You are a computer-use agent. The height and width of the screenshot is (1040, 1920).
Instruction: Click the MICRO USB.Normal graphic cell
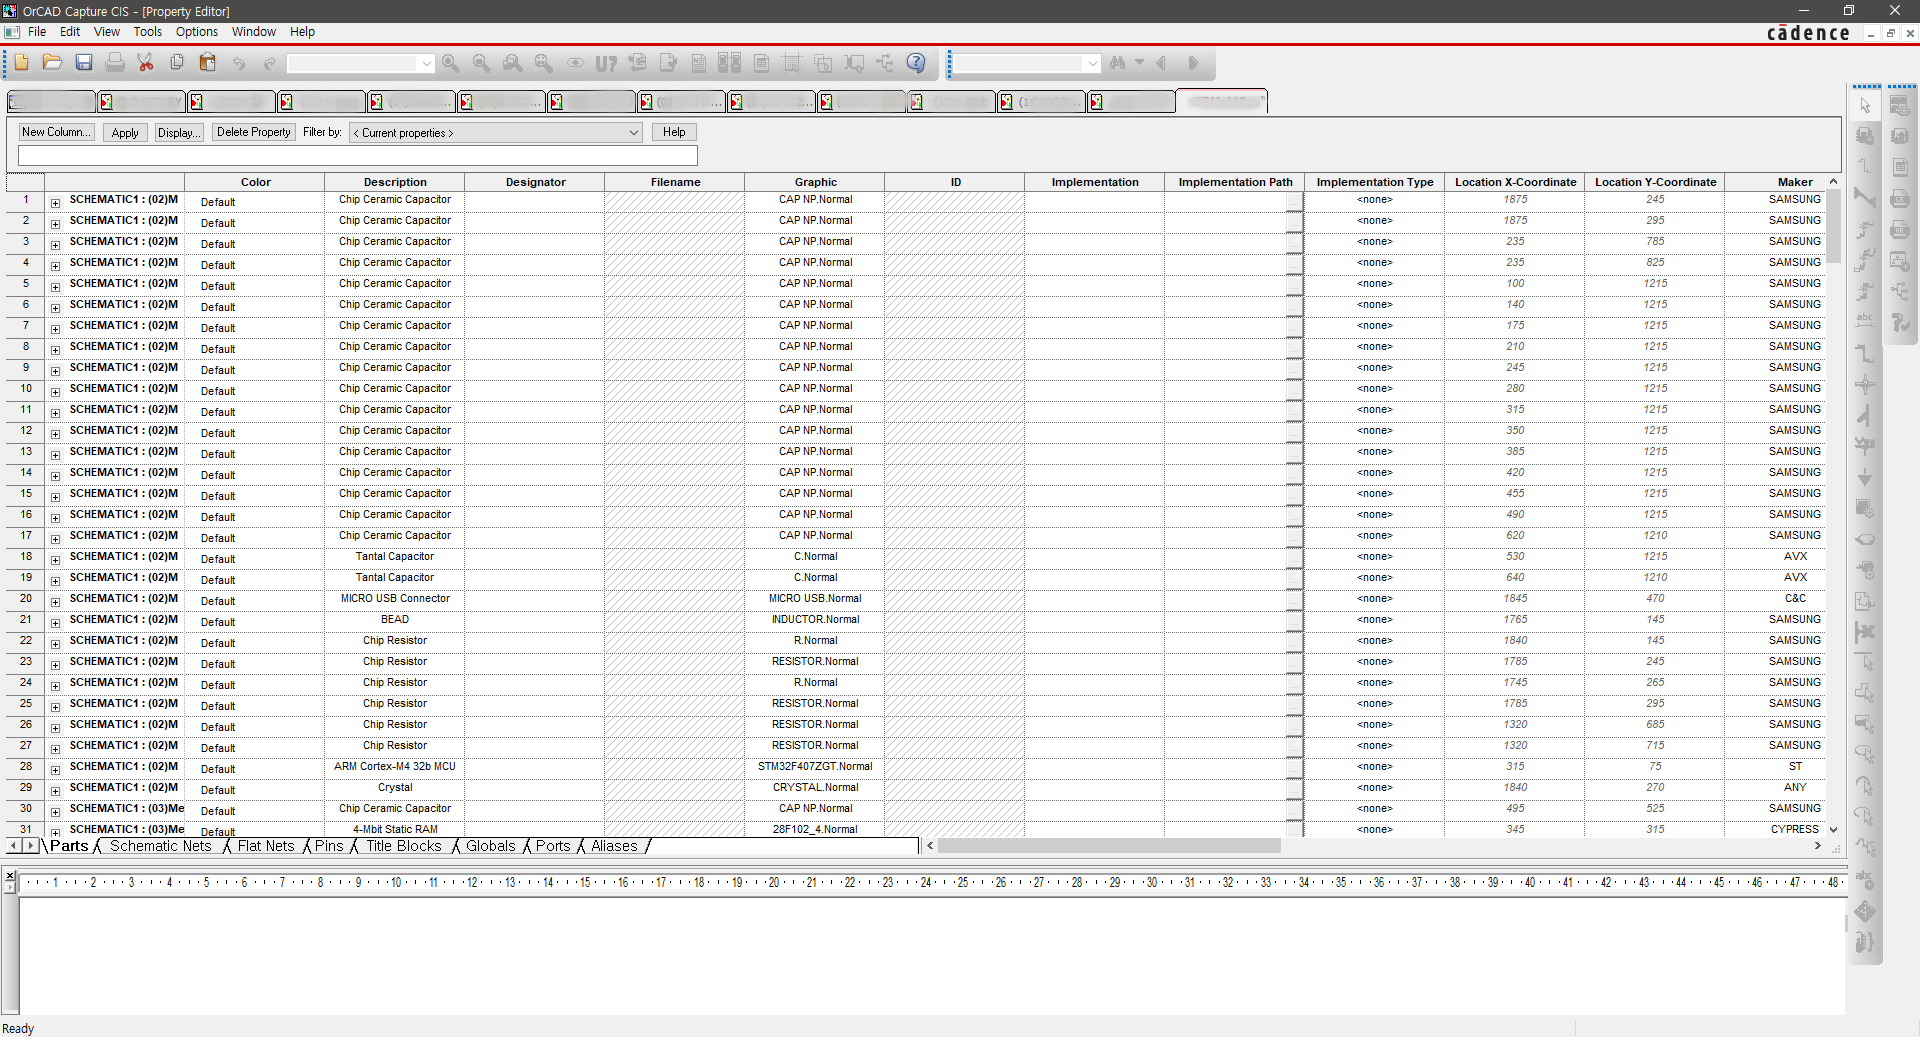pyautogui.click(x=815, y=599)
